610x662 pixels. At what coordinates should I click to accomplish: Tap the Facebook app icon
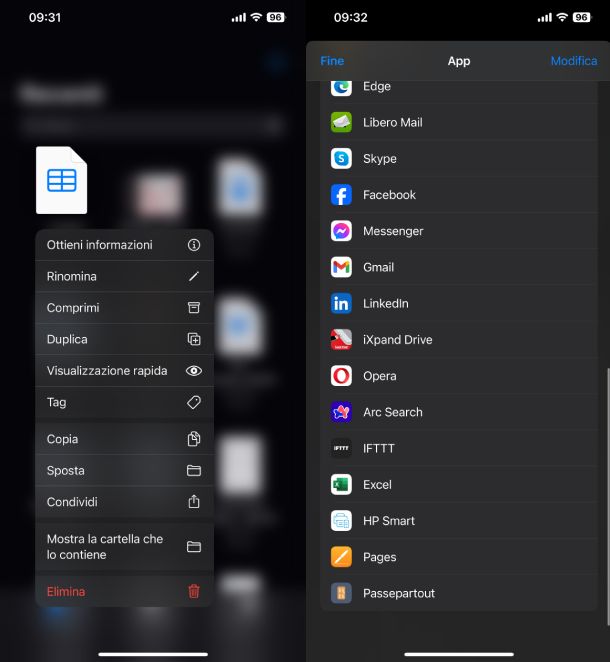click(x=341, y=195)
